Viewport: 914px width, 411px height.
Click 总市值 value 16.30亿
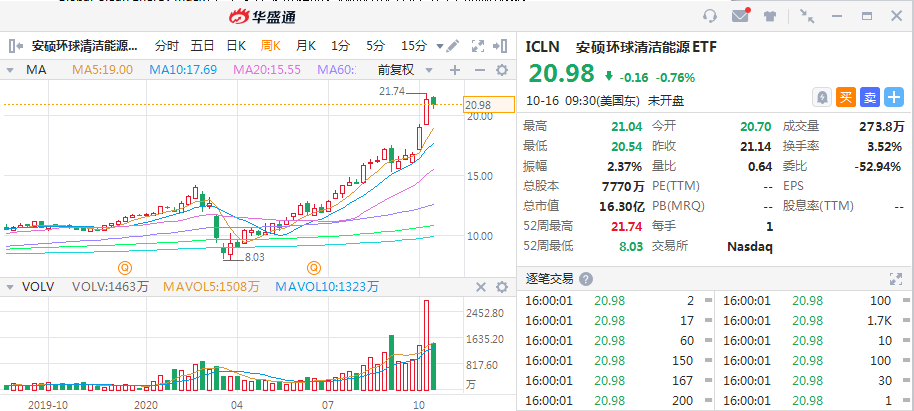click(621, 206)
